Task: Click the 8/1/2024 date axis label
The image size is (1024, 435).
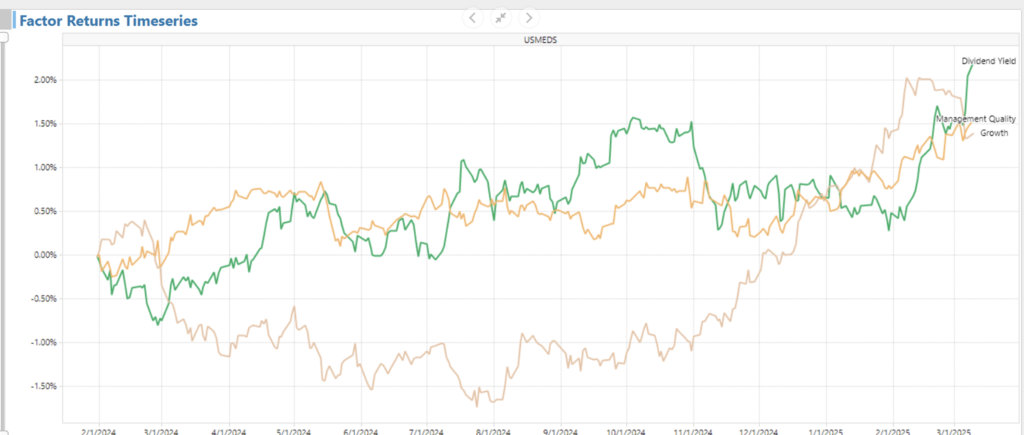Action: pyautogui.click(x=492, y=431)
